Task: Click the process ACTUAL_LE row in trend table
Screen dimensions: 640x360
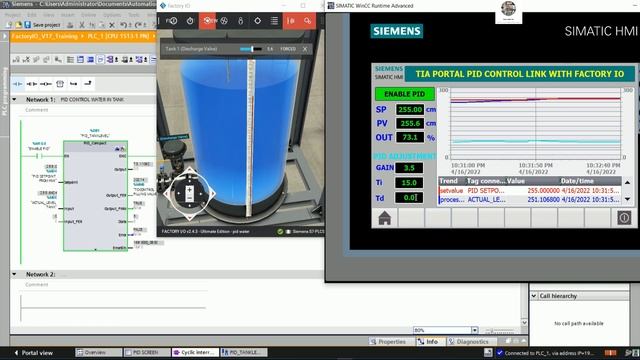Action: 530,200
